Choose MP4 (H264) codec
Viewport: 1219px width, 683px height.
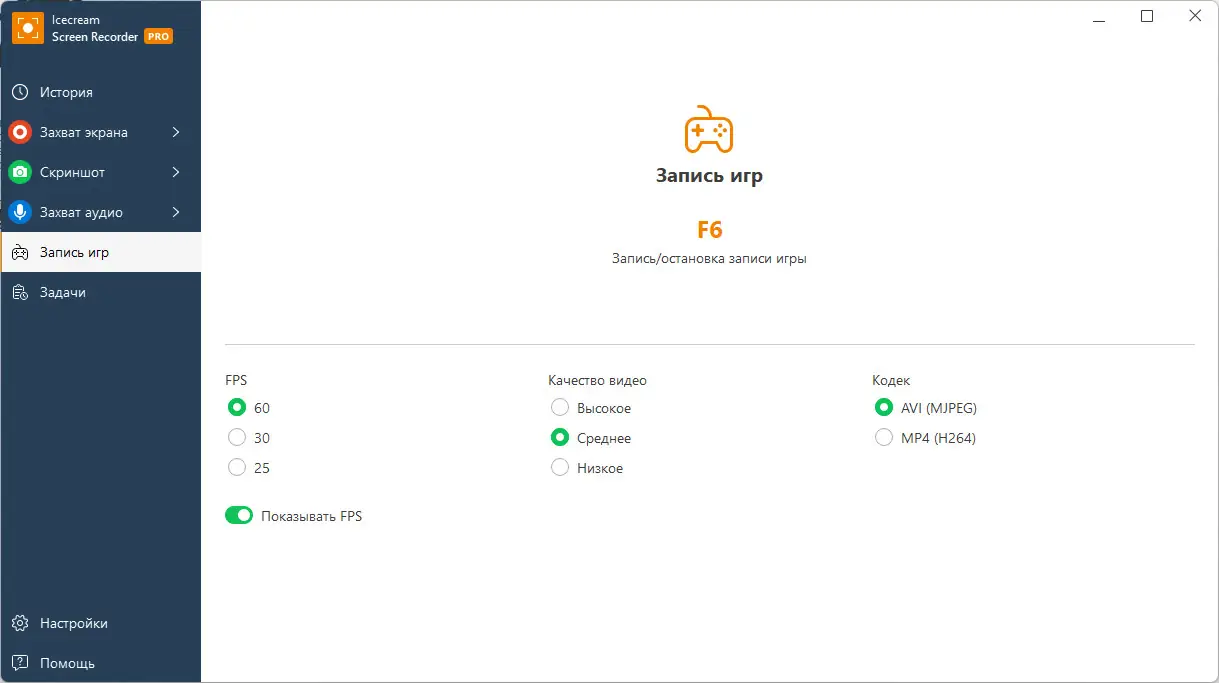[x=884, y=438]
